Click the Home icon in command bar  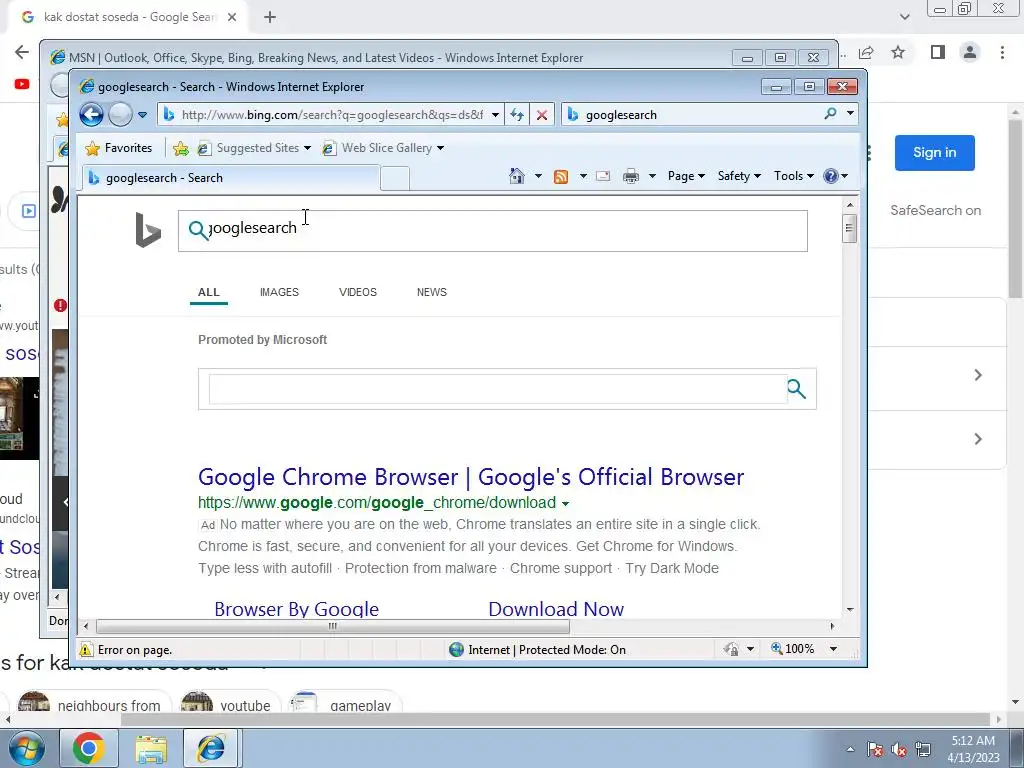click(517, 176)
